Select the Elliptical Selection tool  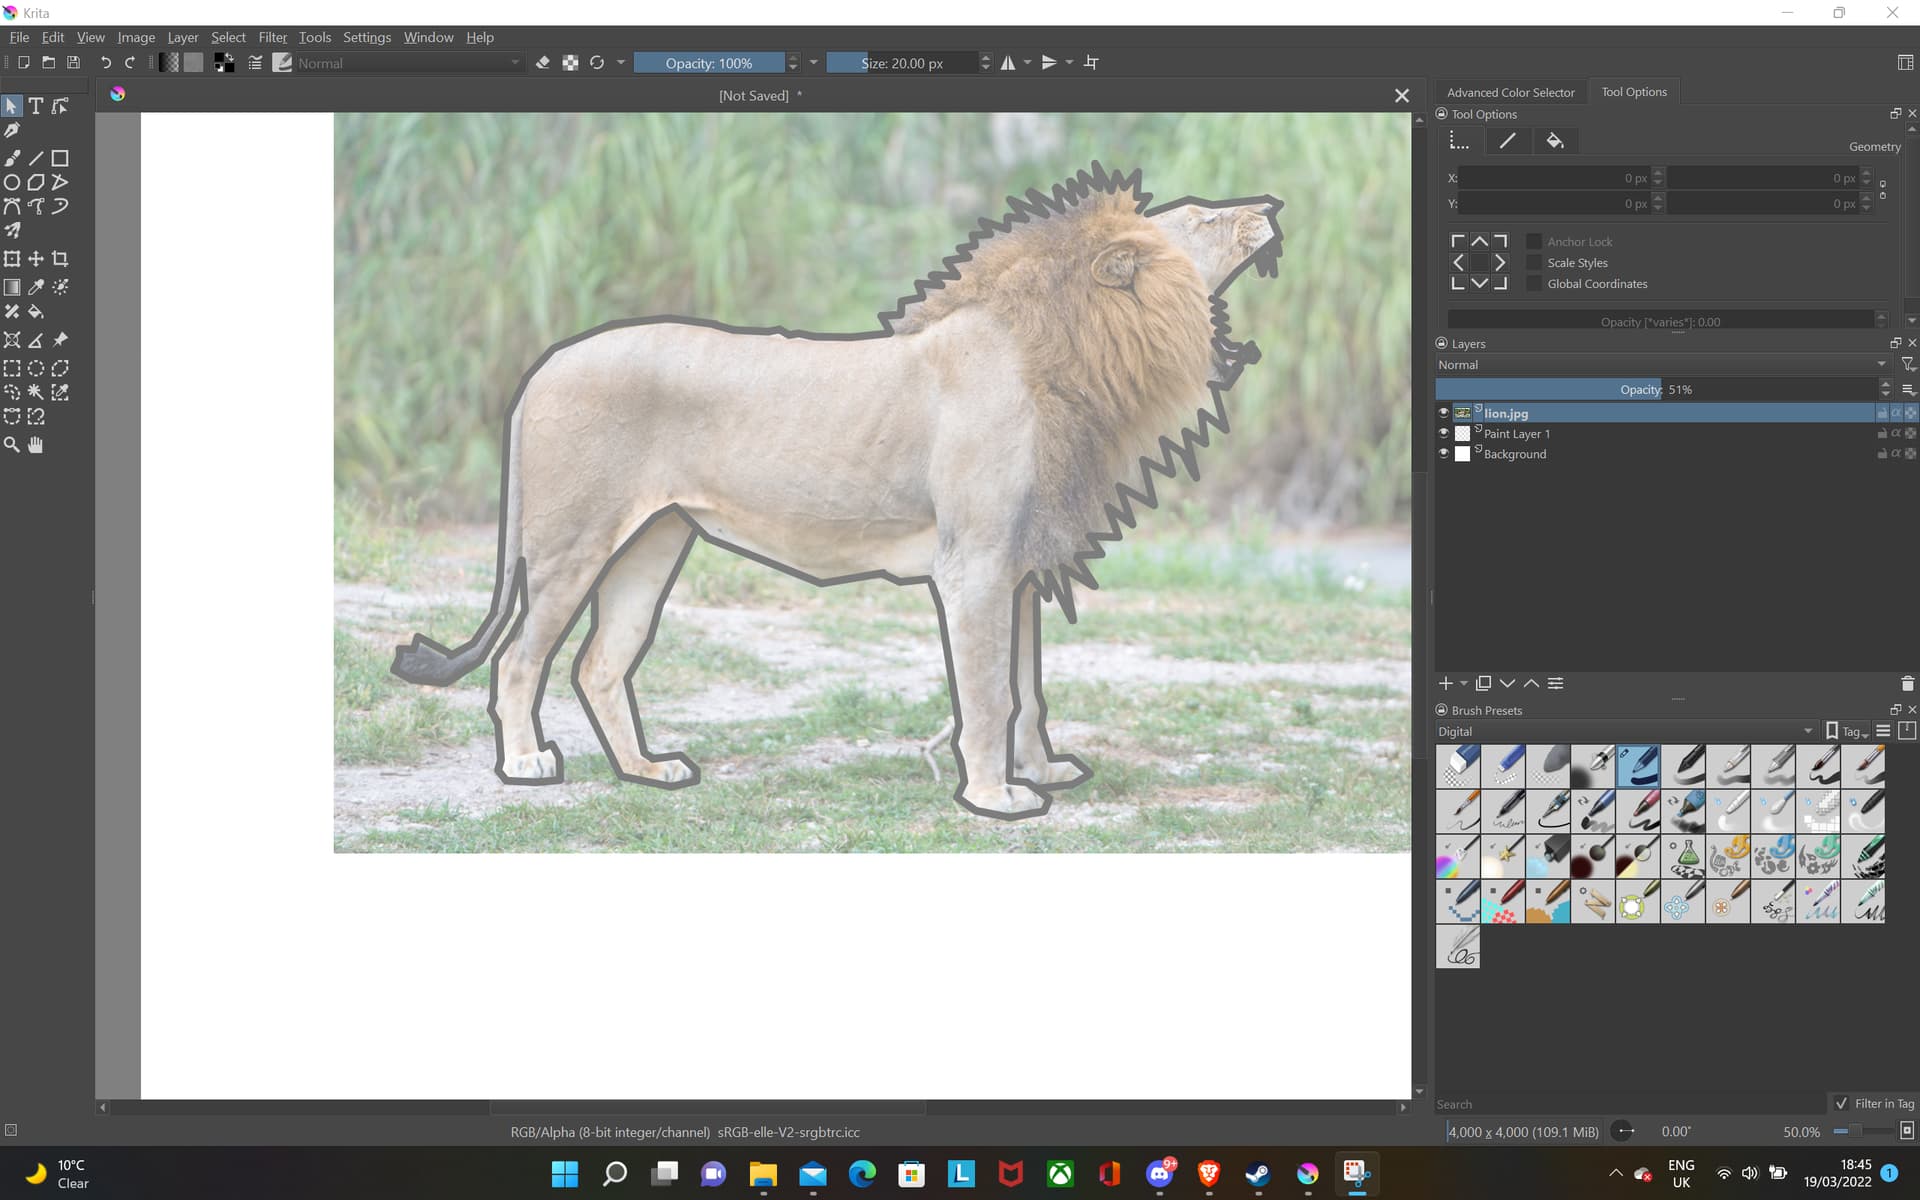point(36,369)
